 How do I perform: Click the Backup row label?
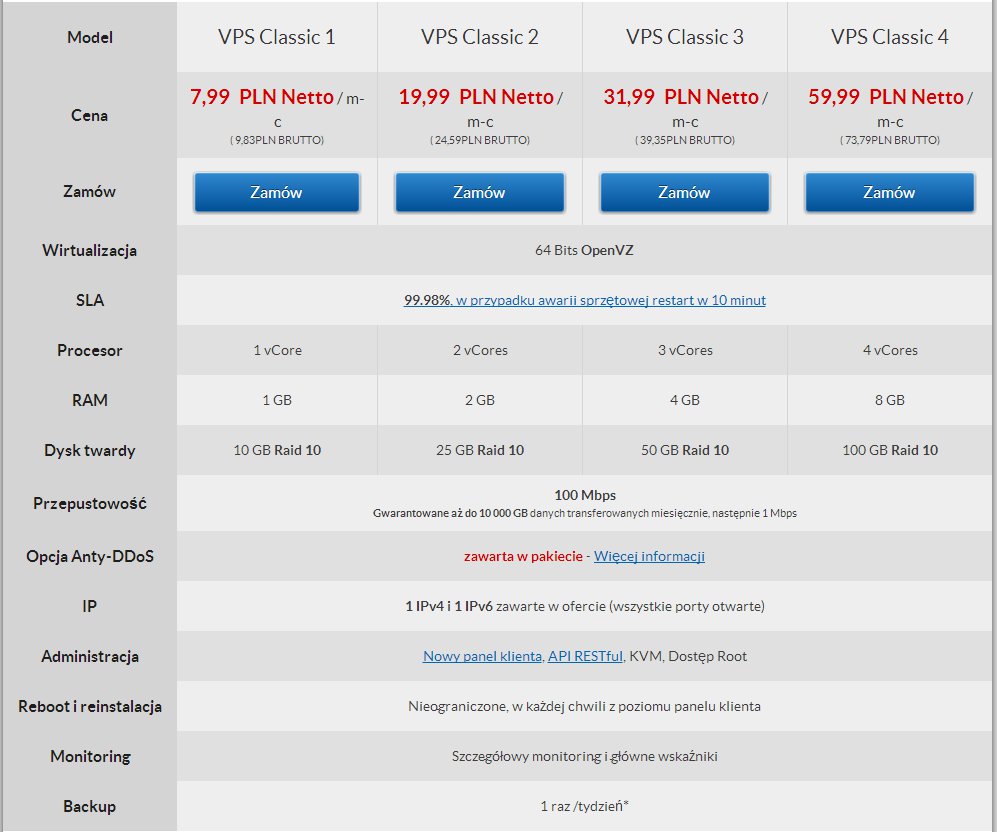(90, 807)
